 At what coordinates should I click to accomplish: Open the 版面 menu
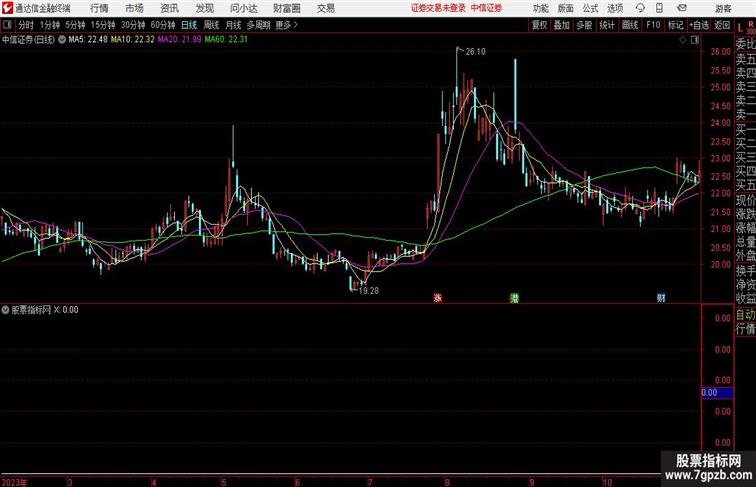(x=566, y=8)
